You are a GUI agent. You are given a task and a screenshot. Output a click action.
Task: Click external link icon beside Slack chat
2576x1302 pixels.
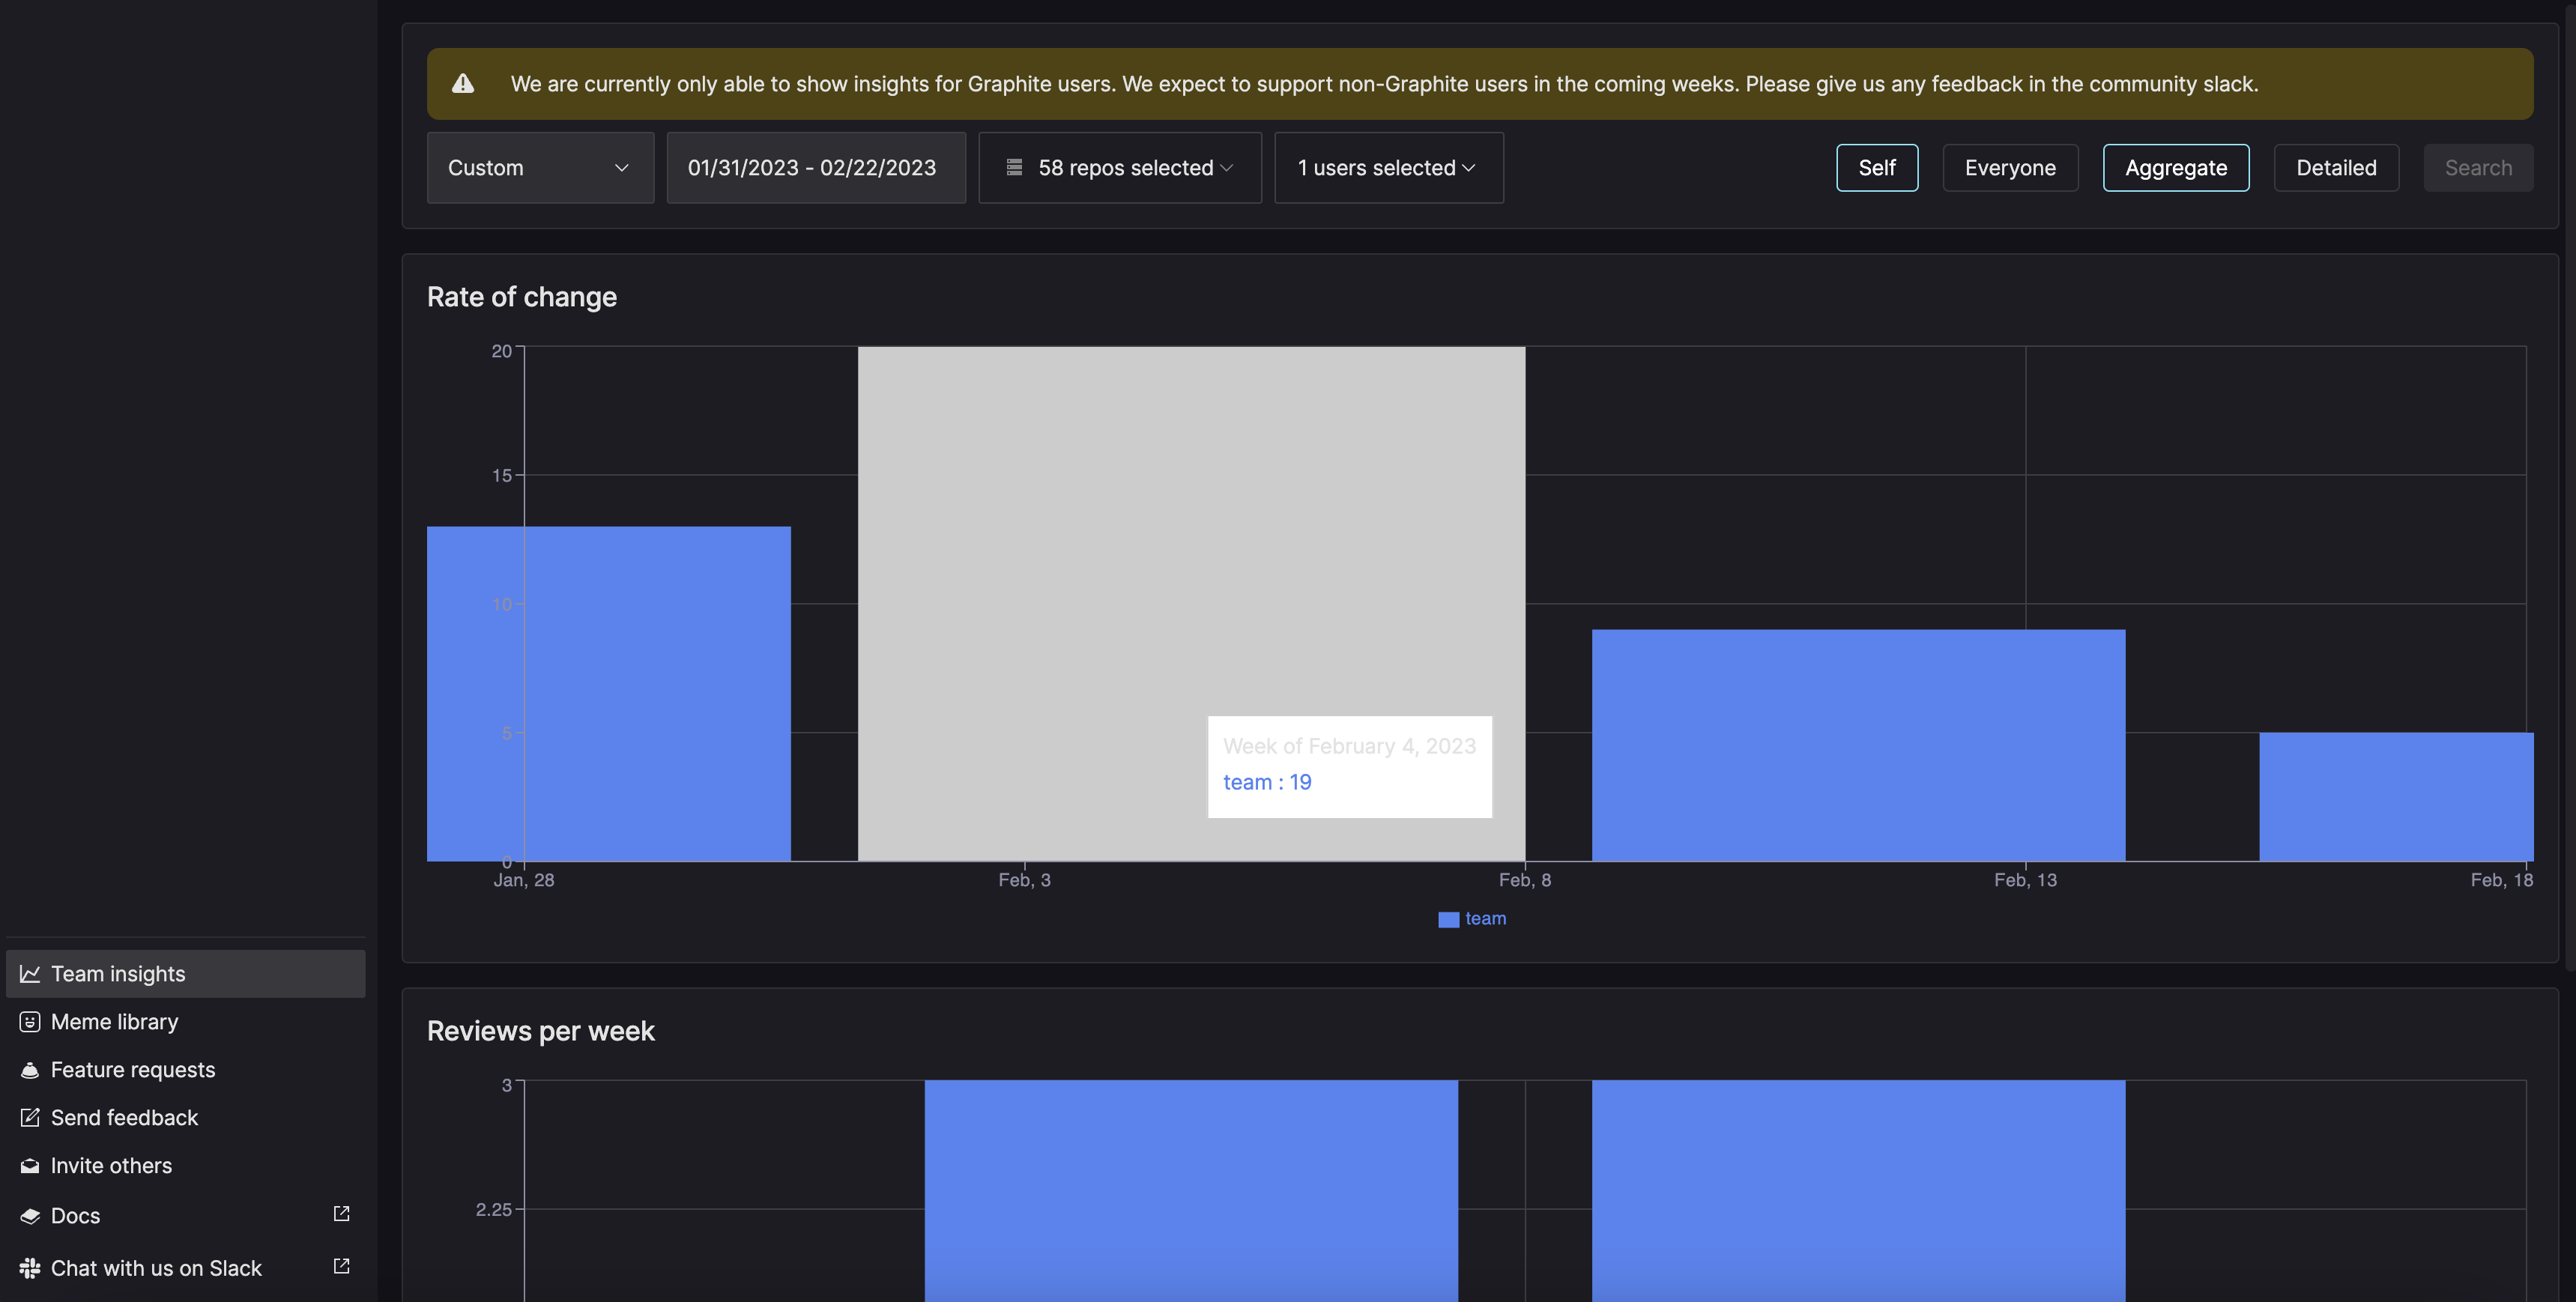click(x=341, y=1266)
